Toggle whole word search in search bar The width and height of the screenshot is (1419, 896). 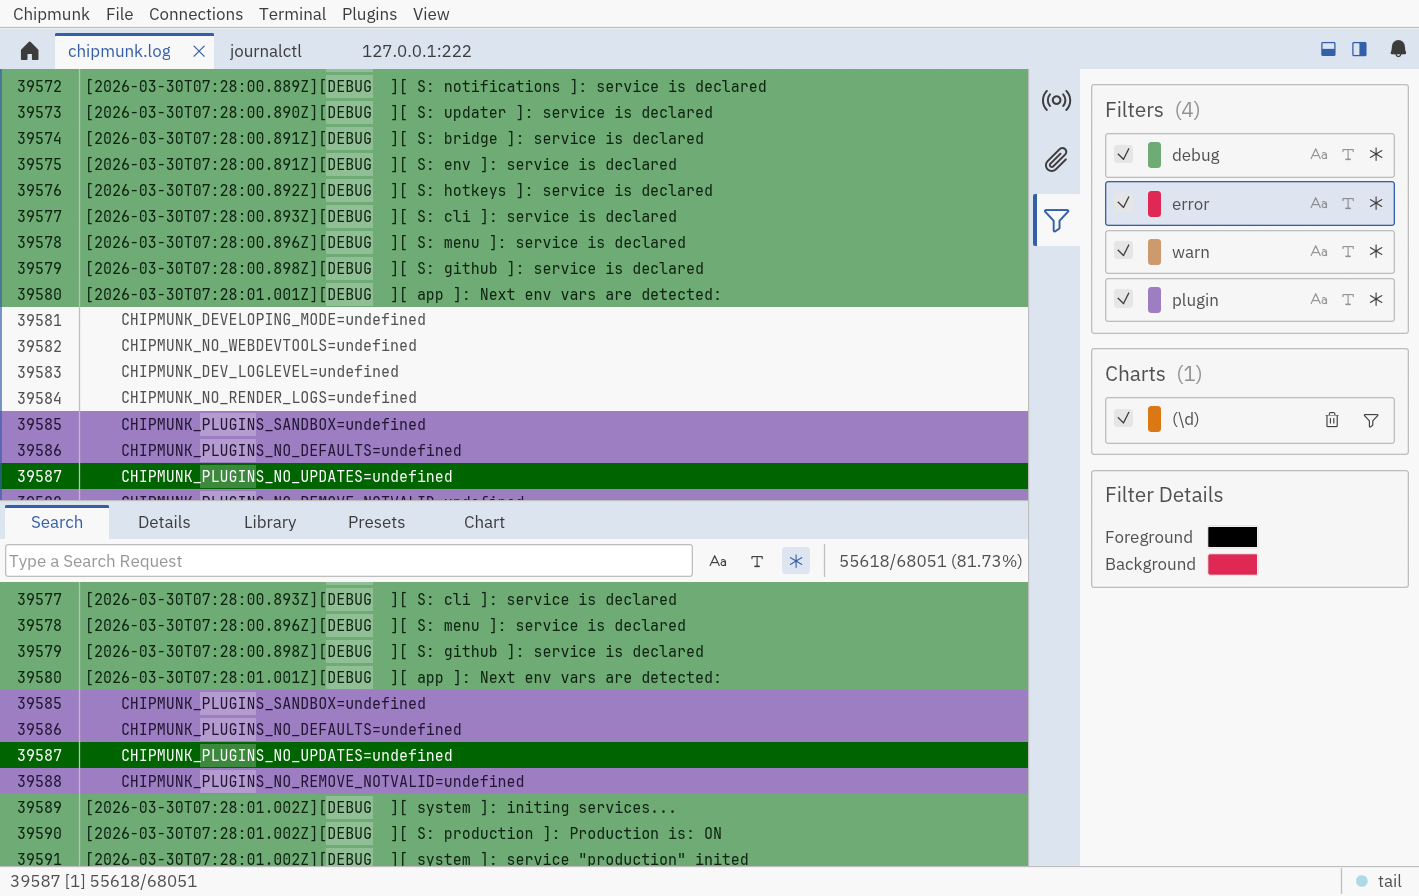click(x=757, y=561)
